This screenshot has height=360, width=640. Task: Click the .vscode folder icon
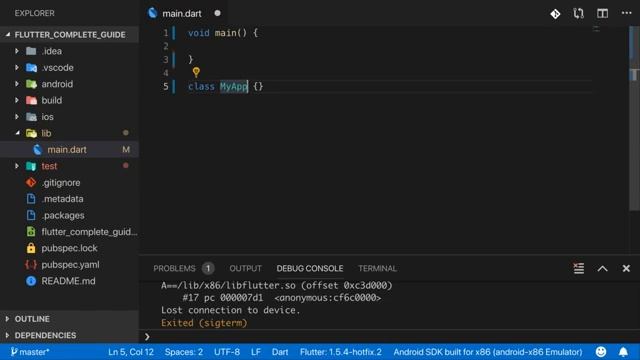(31, 68)
